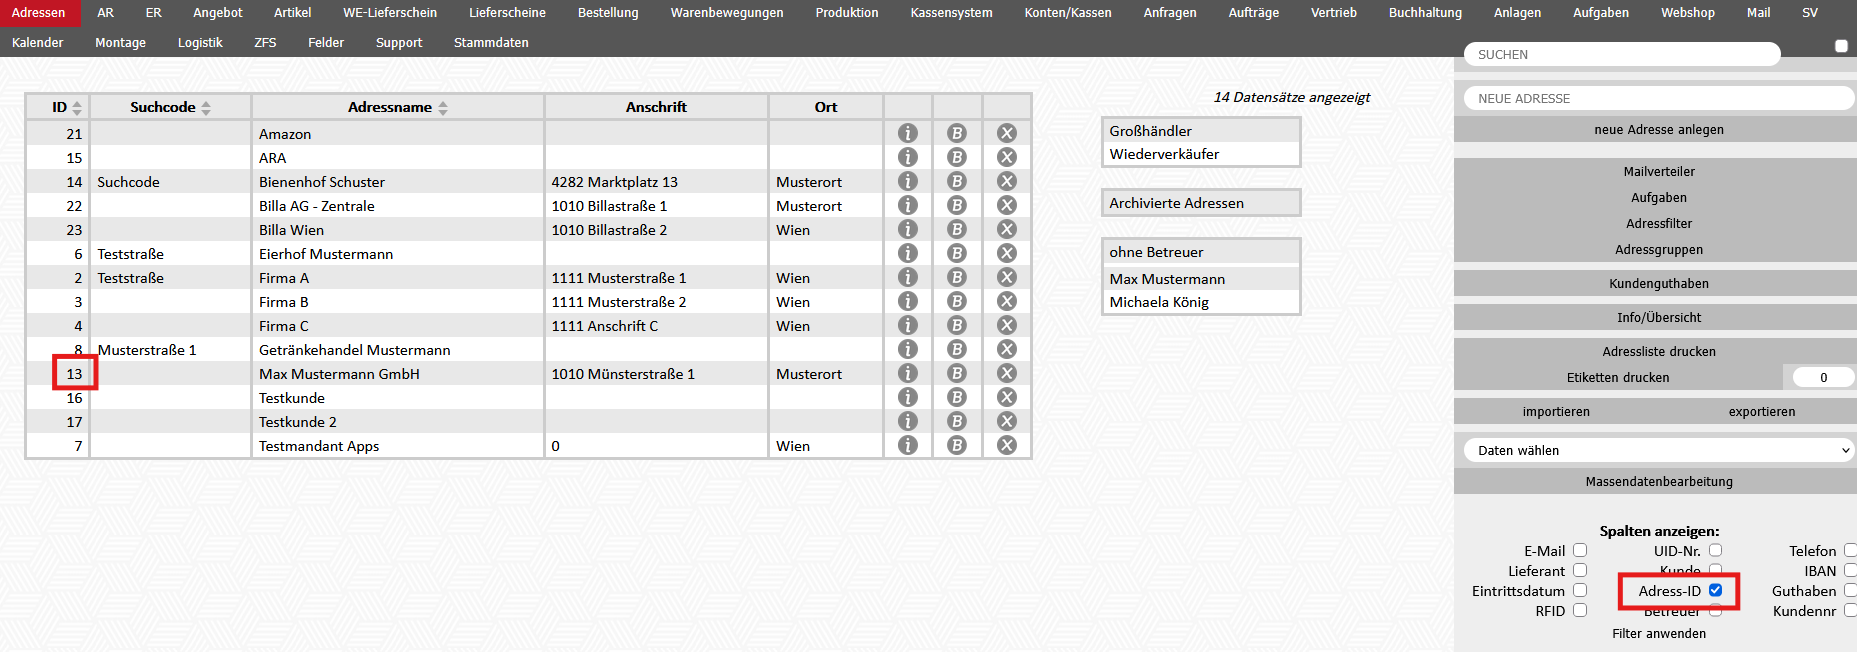Open the Artikel menu

pos(293,13)
